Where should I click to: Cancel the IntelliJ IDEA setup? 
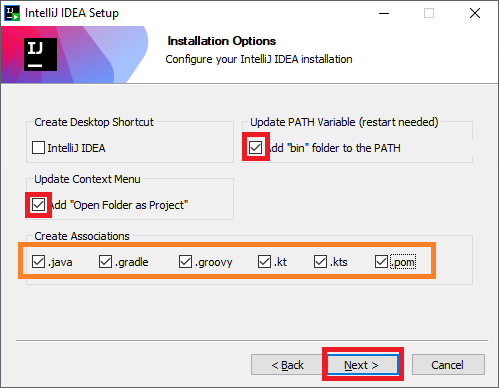click(x=448, y=365)
